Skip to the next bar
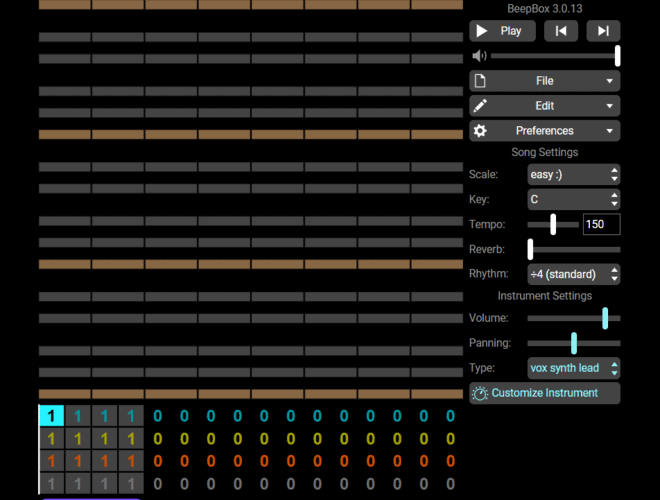 coord(603,31)
